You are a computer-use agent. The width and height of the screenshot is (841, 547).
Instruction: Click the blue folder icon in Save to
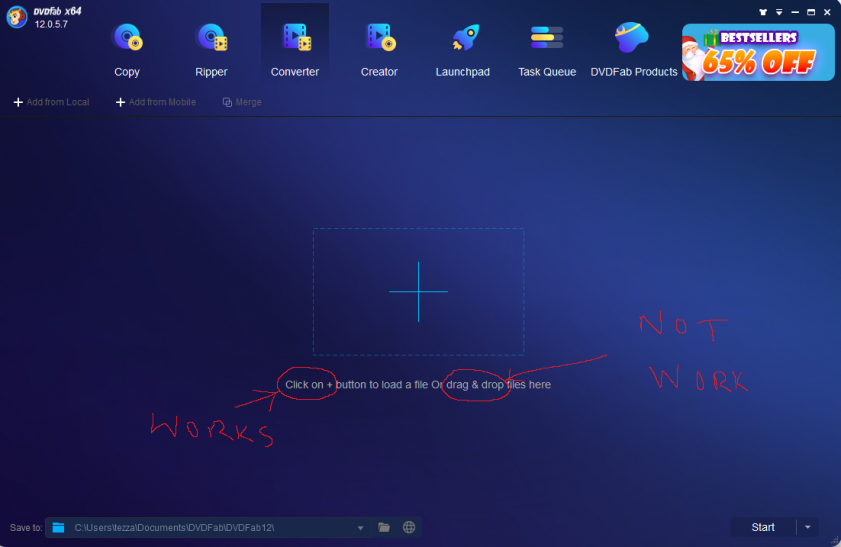(x=58, y=528)
